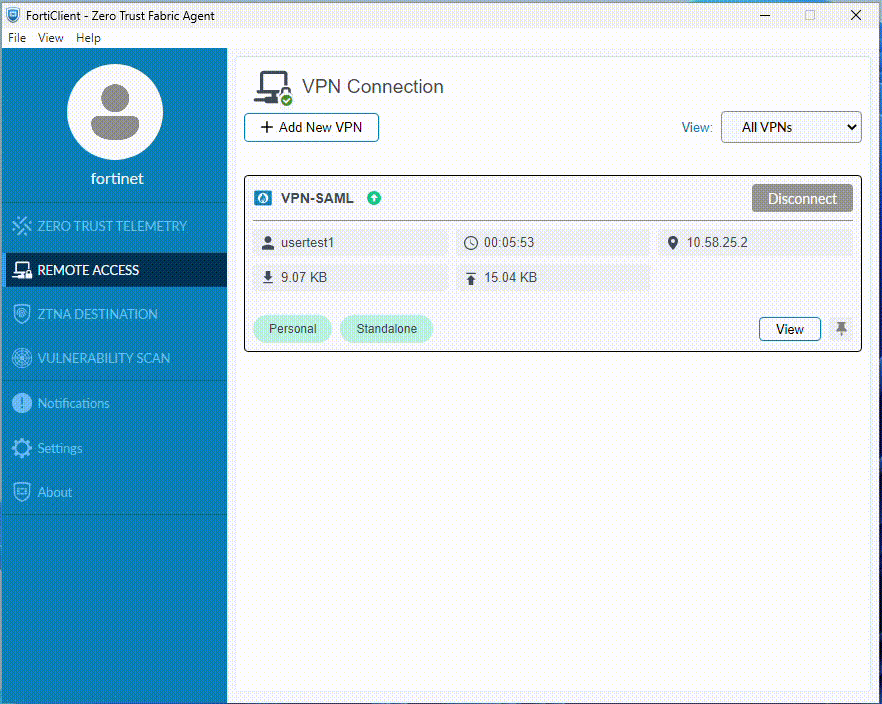Minimize the FortiClient window

point(765,15)
